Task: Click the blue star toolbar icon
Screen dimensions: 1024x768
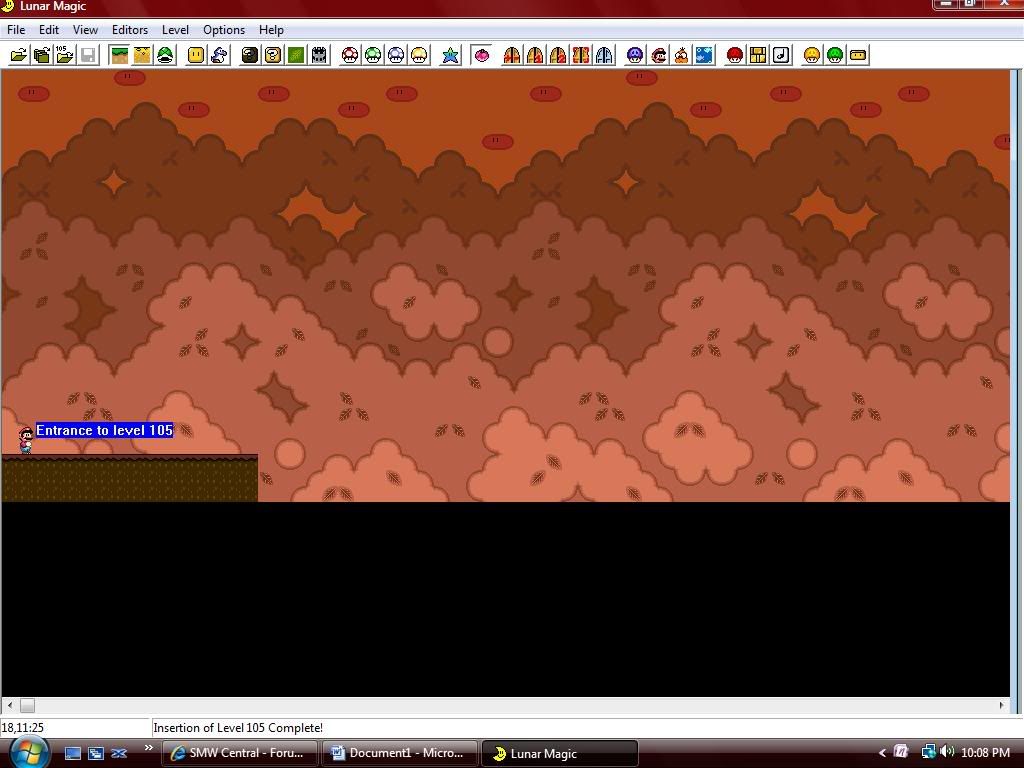Action: coord(450,56)
